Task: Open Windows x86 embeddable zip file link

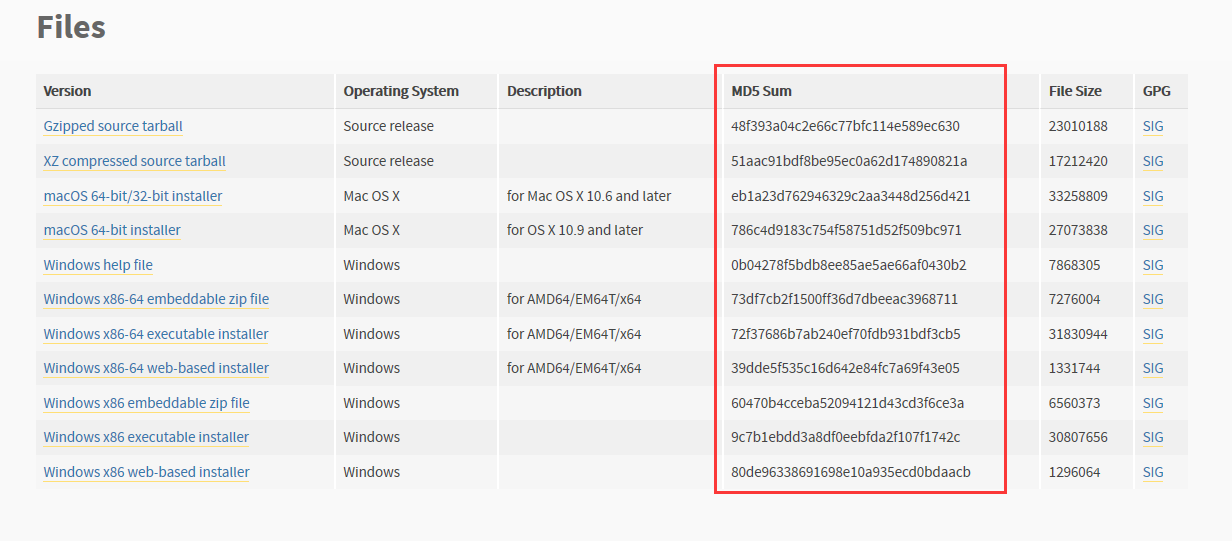Action: click(x=147, y=403)
